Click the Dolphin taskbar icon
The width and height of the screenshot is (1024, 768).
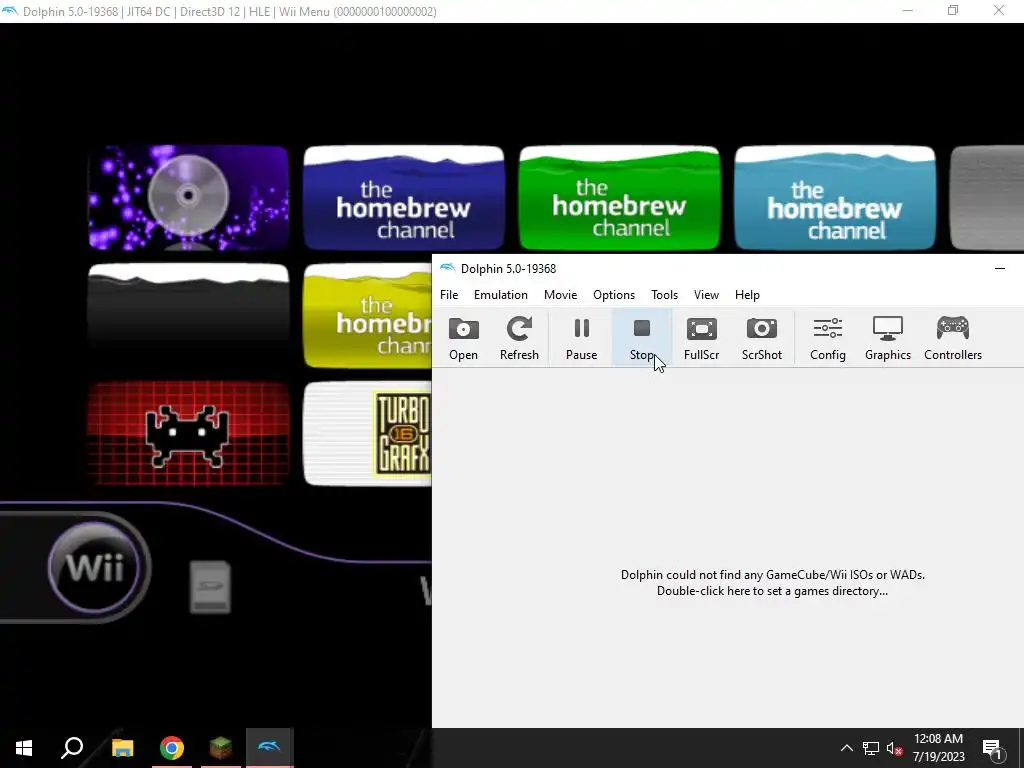(x=270, y=748)
